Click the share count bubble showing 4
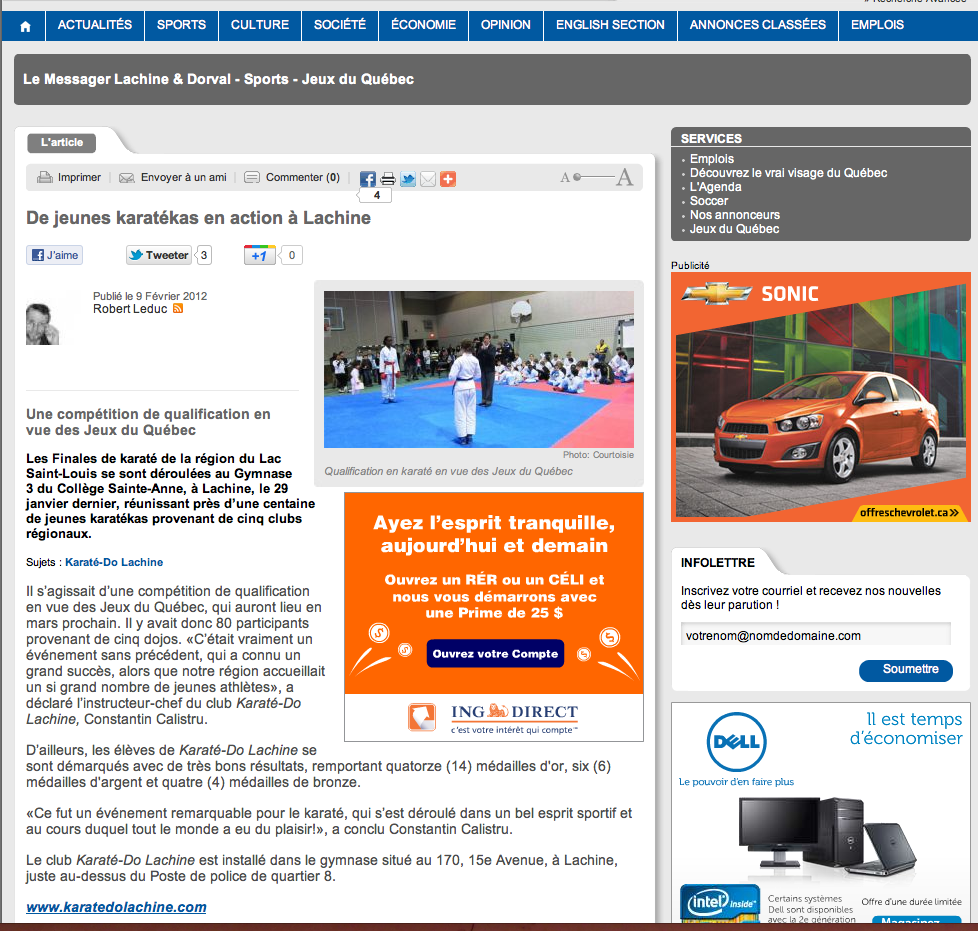 click(x=377, y=196)
